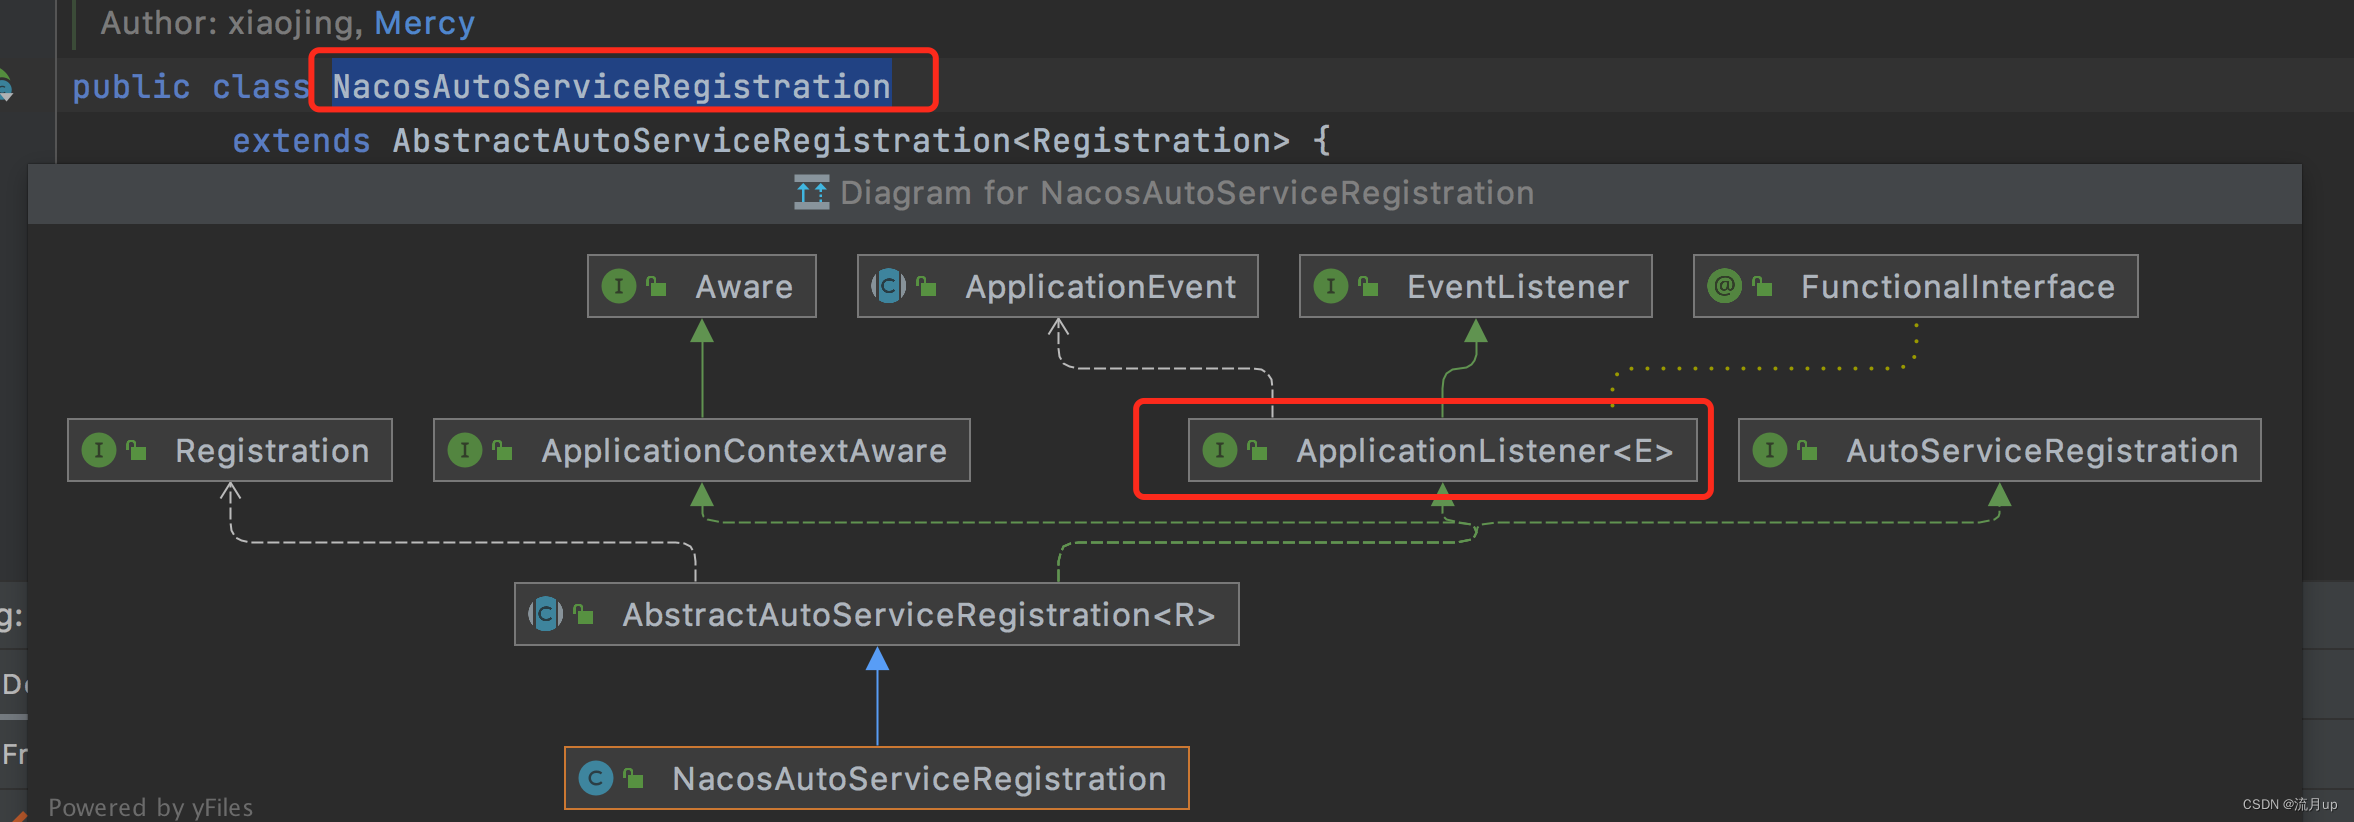
Task: Click the public visibility lock icon on ApplicationContextAware
Action: coord(503,451)
